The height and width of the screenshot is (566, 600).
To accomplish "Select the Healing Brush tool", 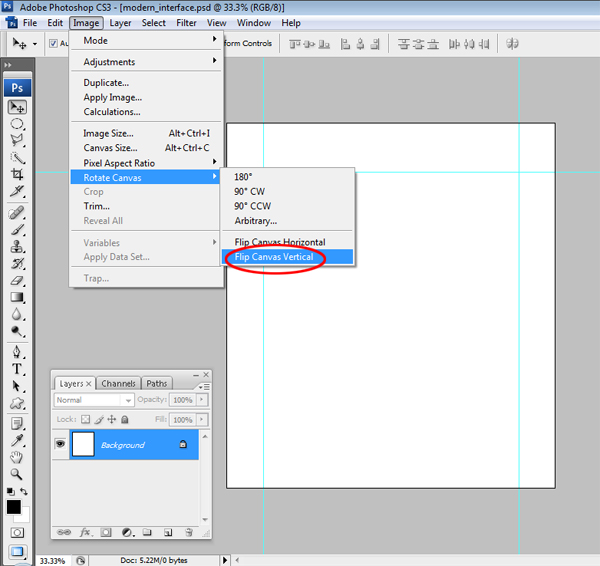I will (17, 213).
